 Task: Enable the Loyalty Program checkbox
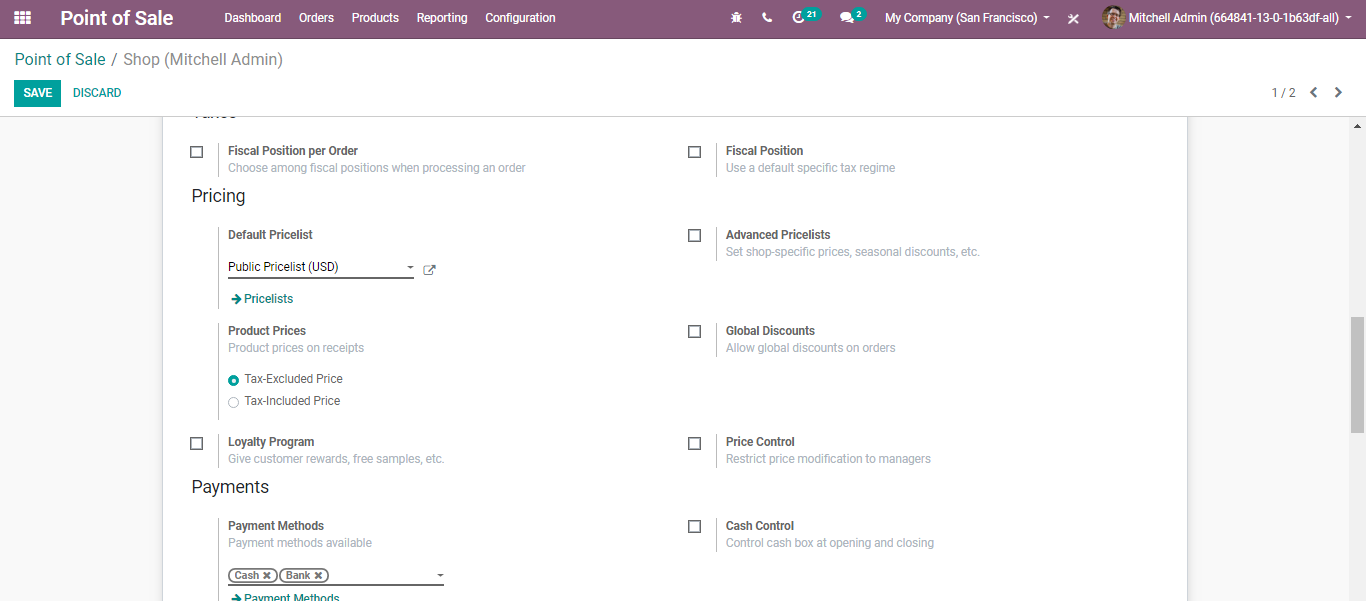pyautogui.click(x=197, y=443)
